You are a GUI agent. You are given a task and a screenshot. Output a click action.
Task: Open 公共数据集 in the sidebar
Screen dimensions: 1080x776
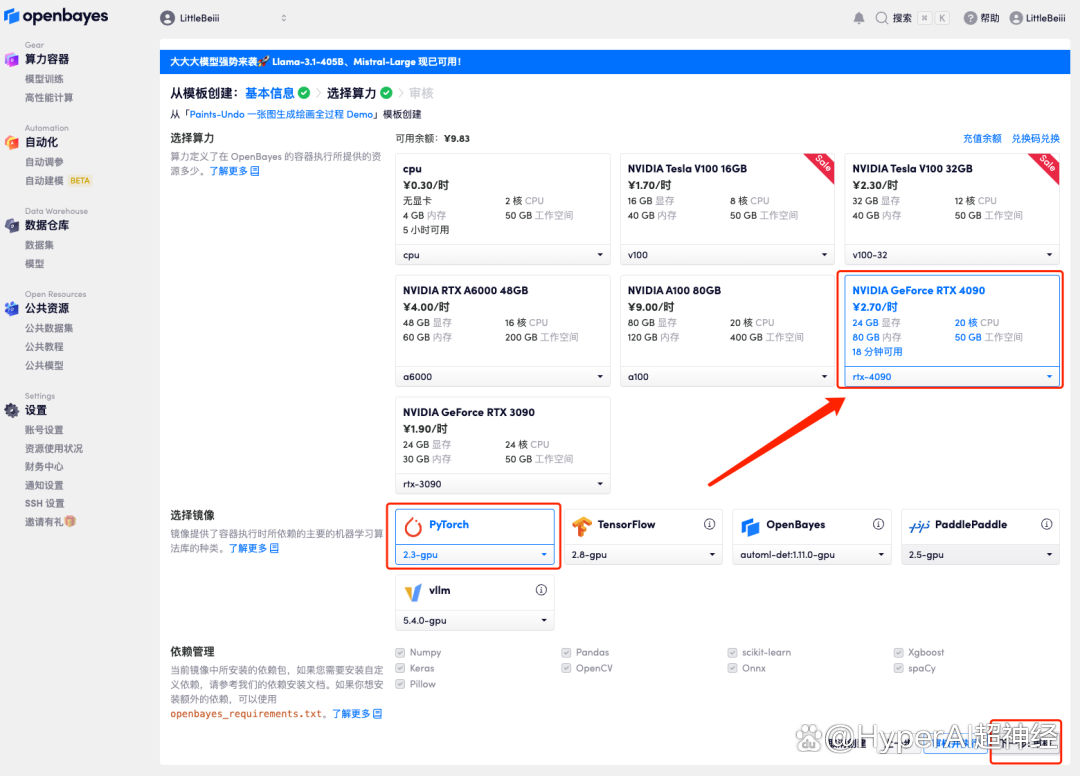pyautogui.click(x=49, y=328)
